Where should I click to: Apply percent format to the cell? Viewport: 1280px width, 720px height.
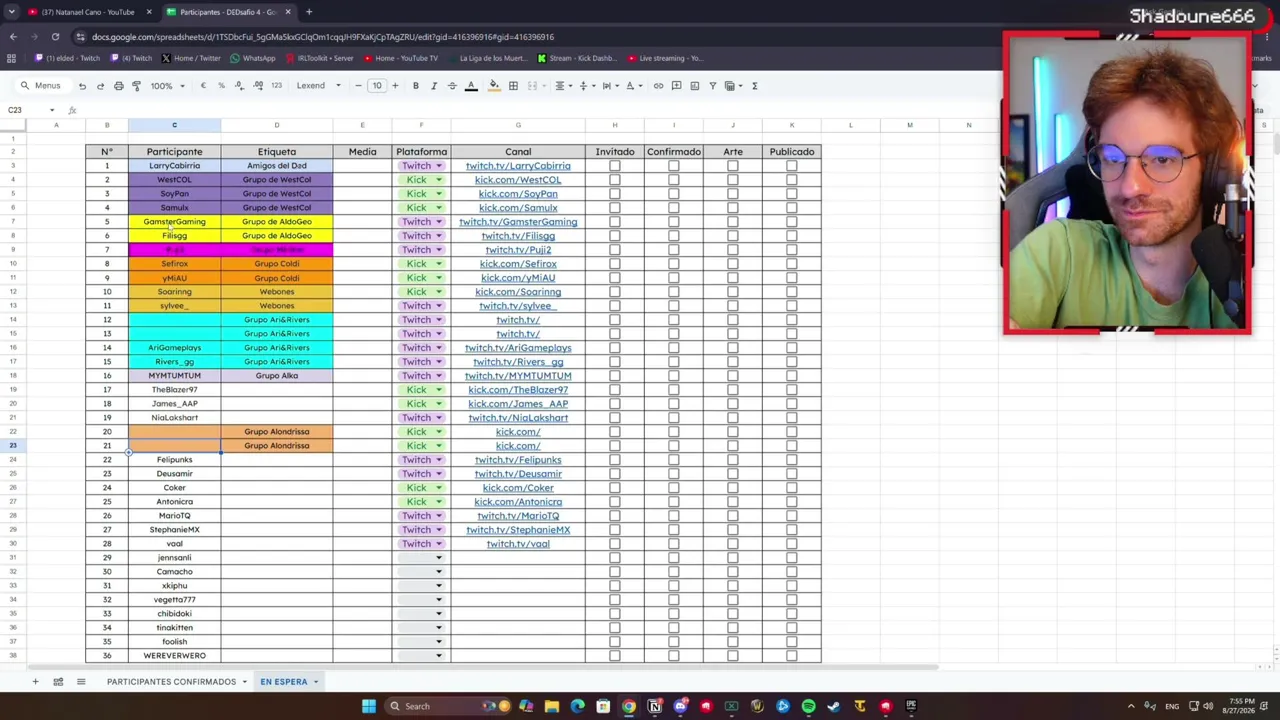click(221, 86)
